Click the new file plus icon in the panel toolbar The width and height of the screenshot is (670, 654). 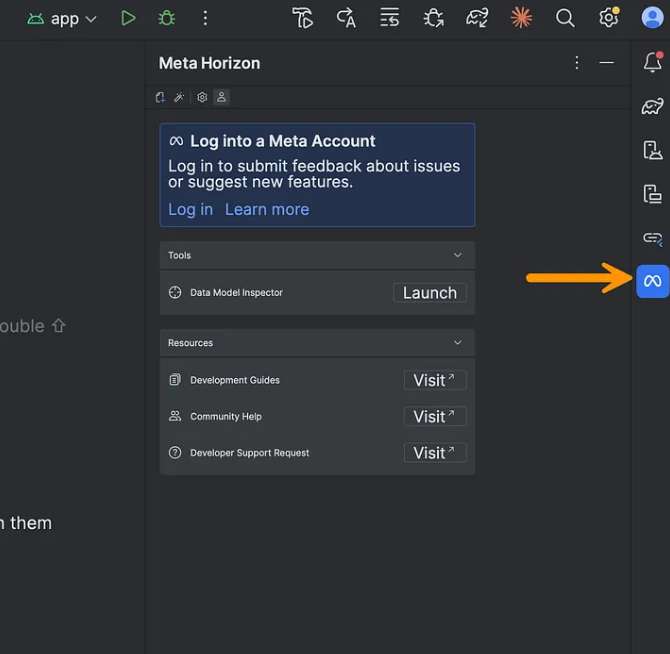pos(160,97)
